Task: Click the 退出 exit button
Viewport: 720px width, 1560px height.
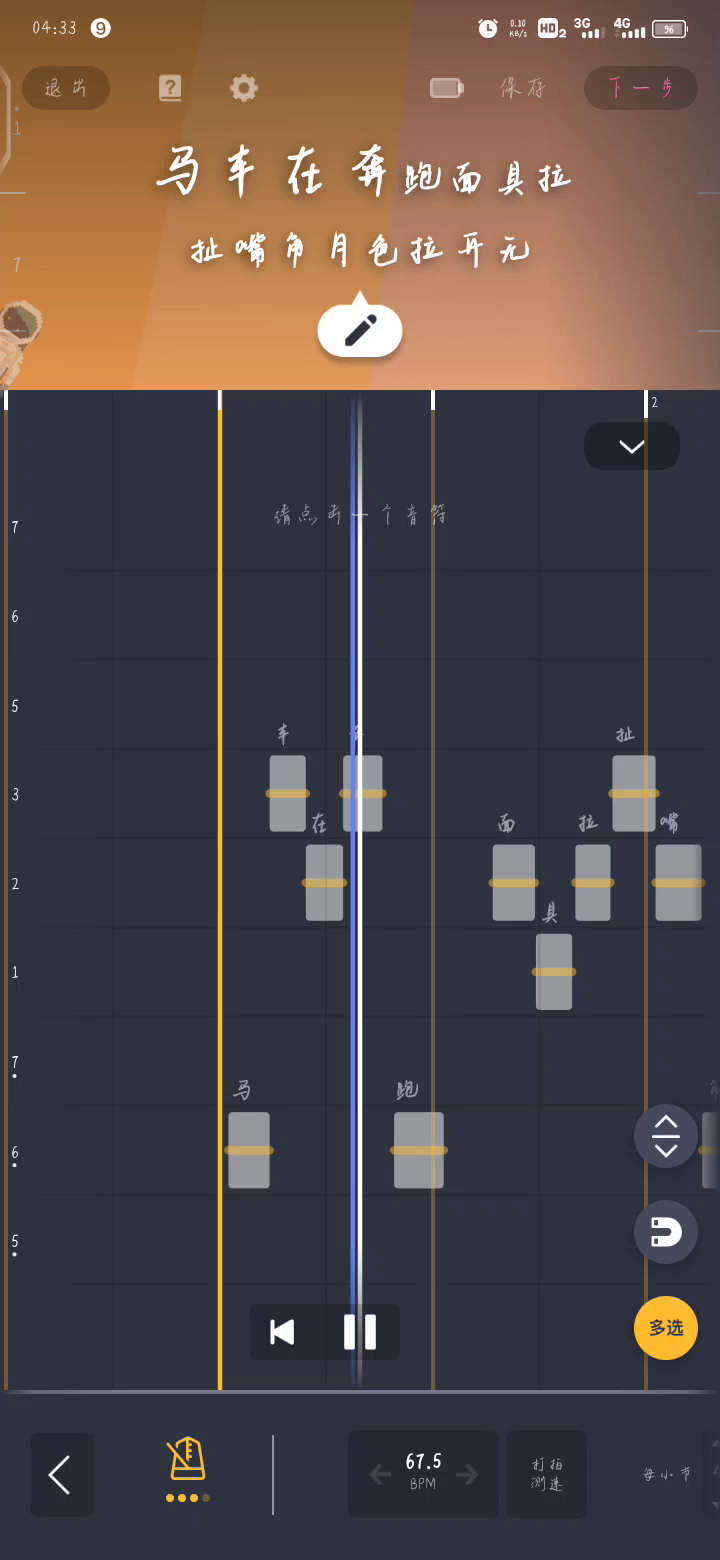Action: (66, 88)
